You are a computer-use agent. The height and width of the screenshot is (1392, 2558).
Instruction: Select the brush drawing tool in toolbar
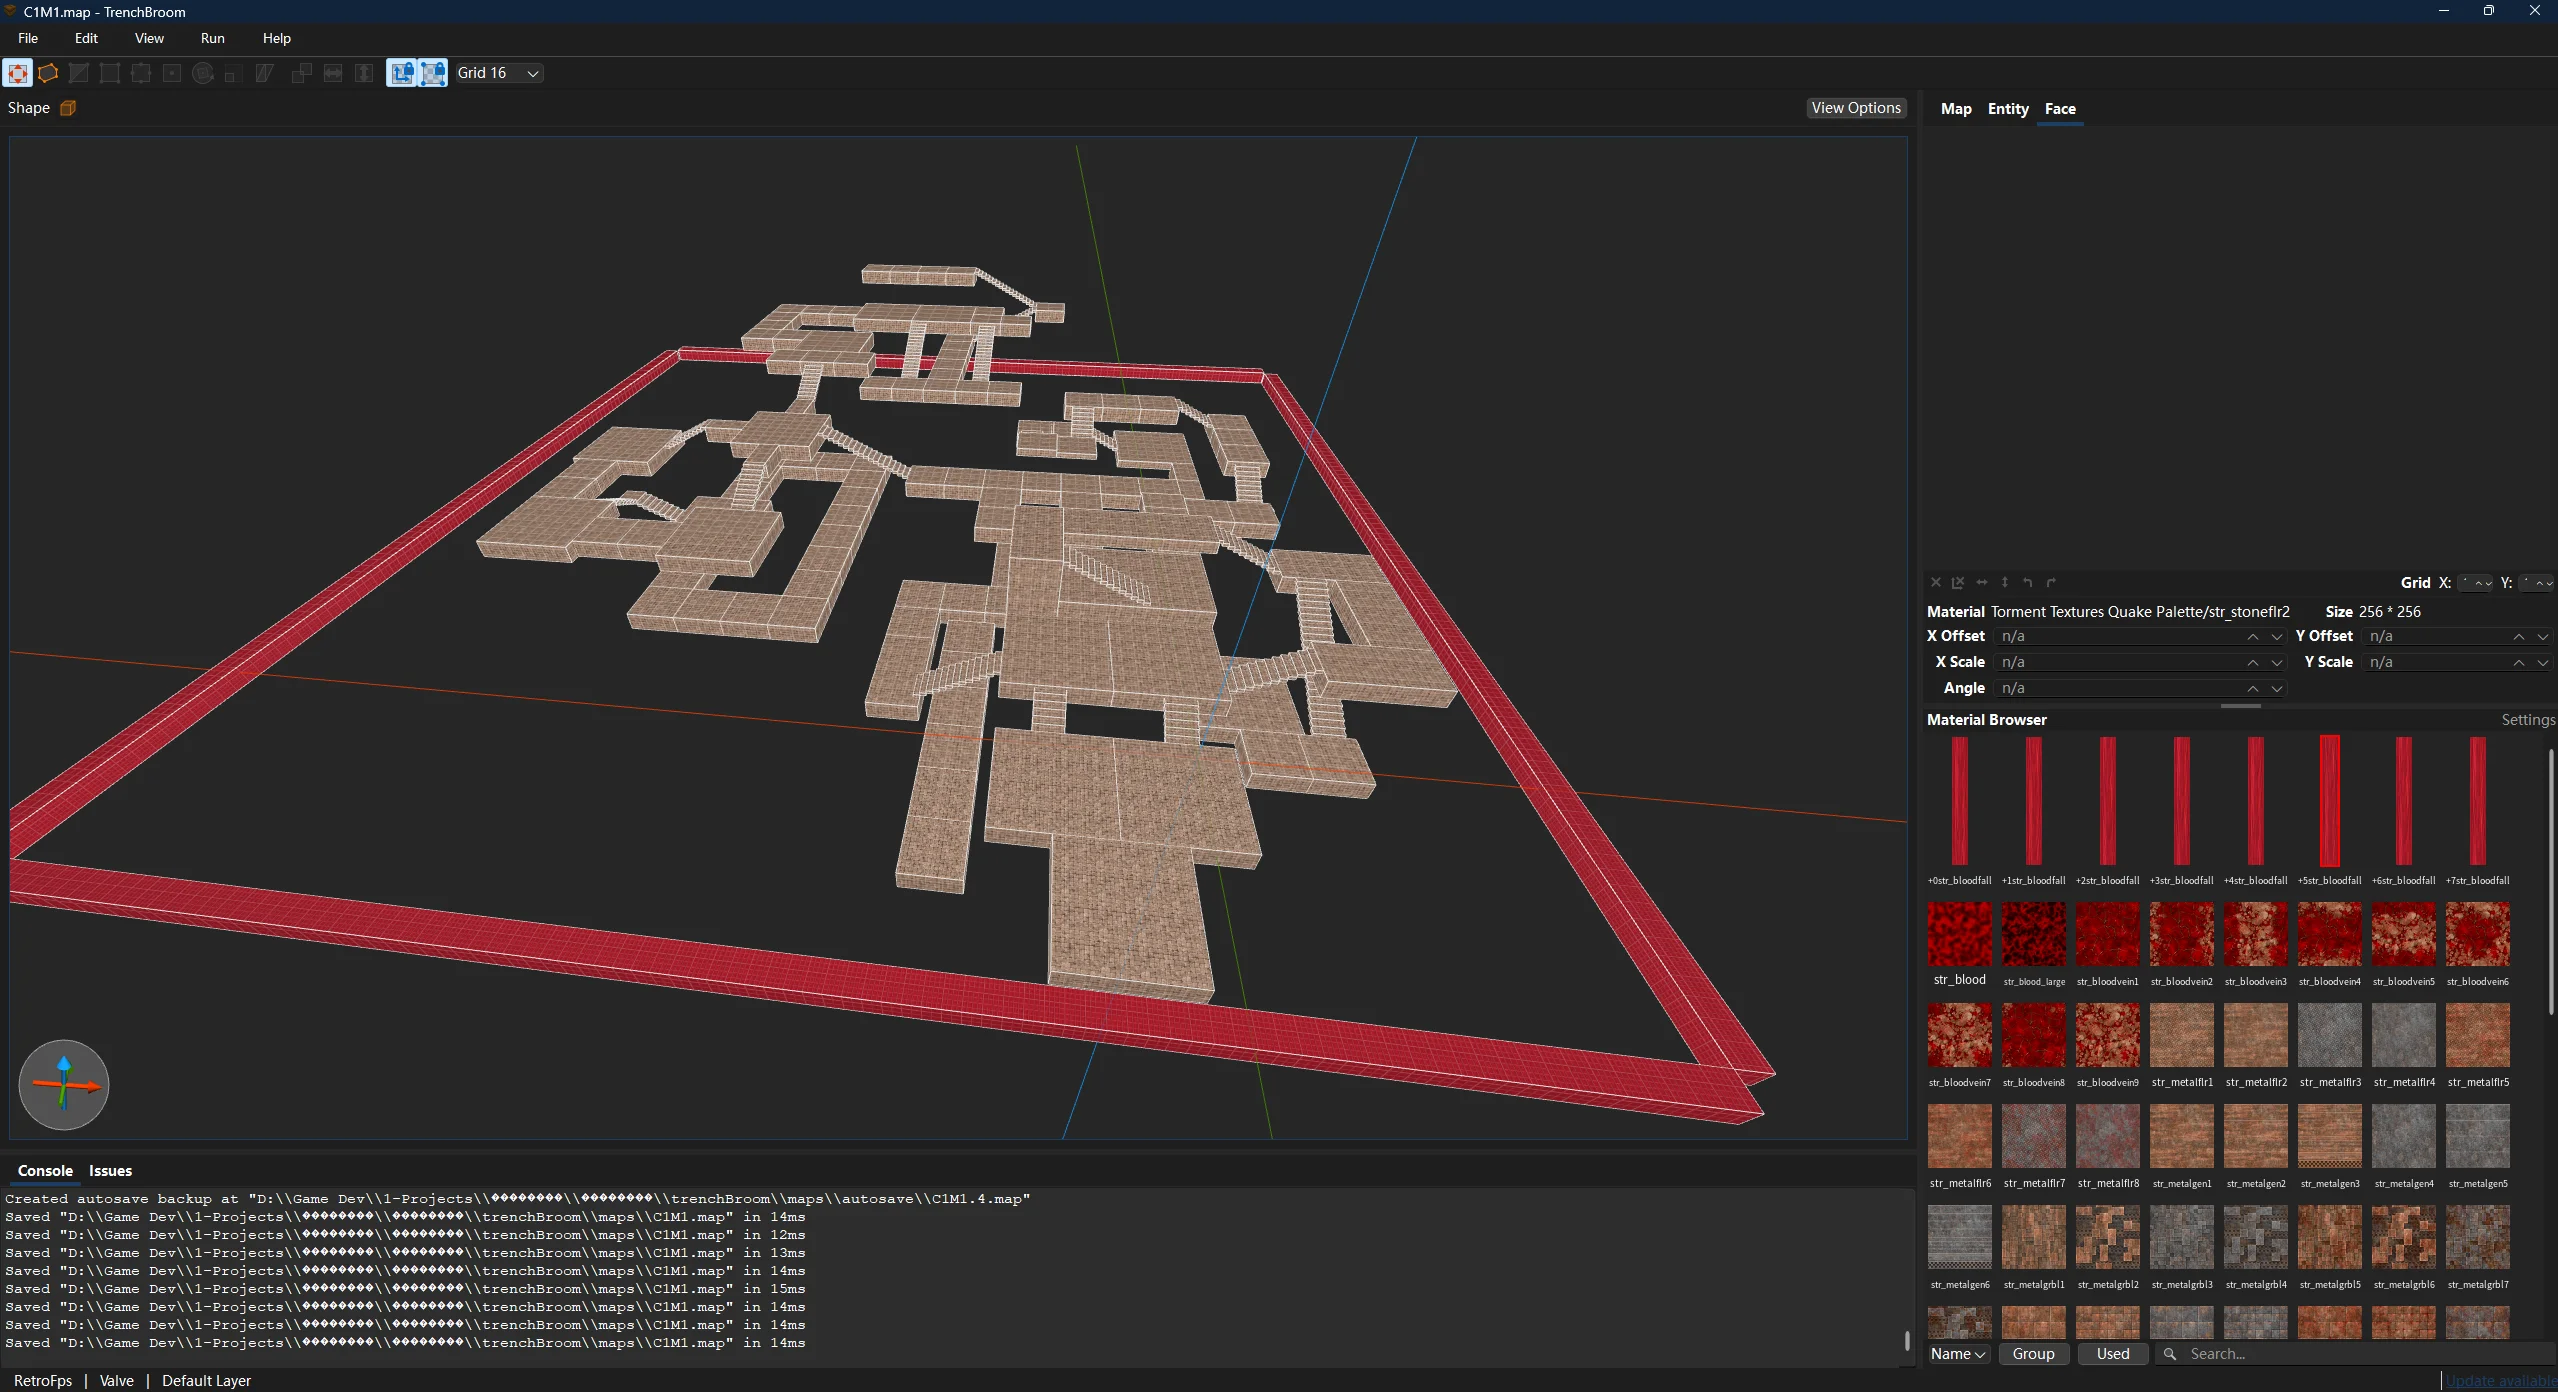click(x=18, y=73)
